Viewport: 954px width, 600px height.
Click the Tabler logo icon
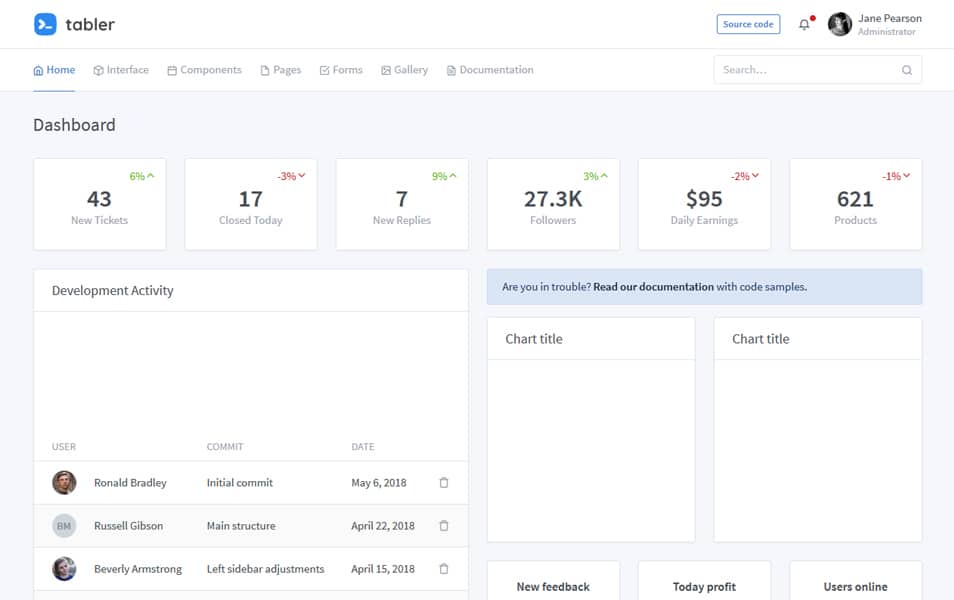[x=45, y=24]
